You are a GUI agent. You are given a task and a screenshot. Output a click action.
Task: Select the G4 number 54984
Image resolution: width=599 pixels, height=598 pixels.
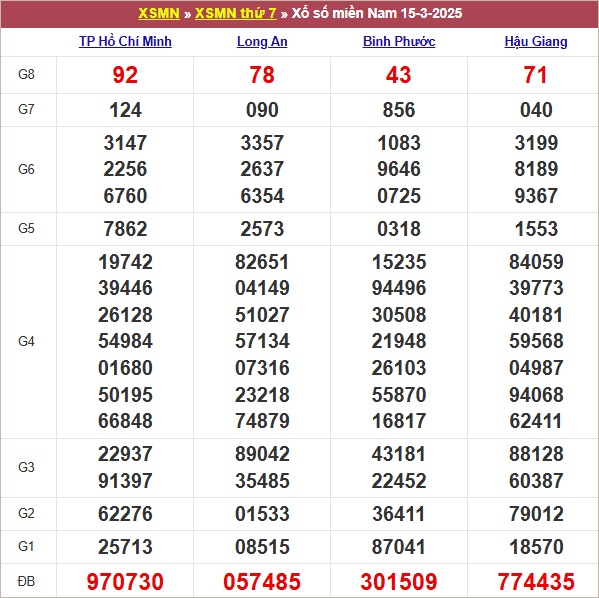click(x=125, y=341)
